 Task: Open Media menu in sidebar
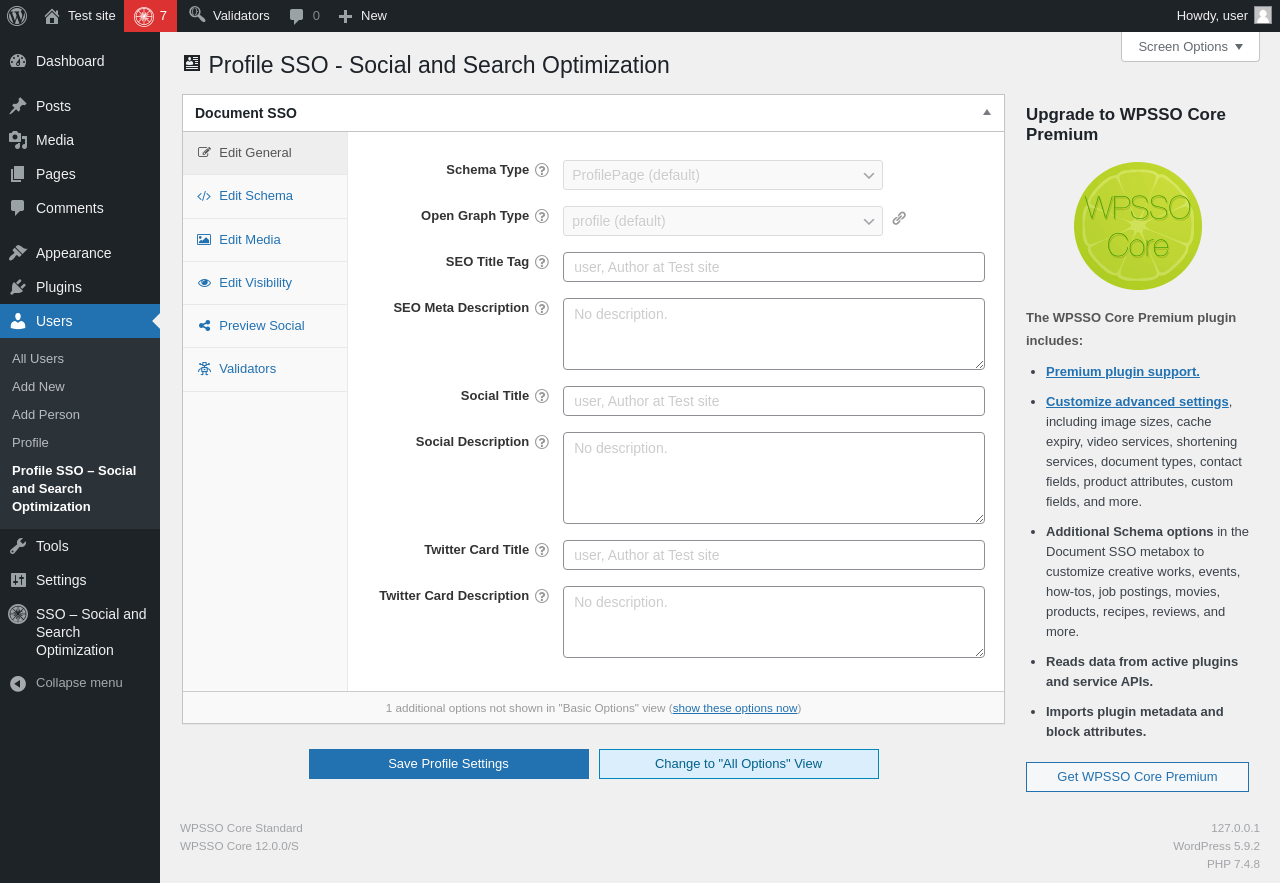[x=80, y=140]
